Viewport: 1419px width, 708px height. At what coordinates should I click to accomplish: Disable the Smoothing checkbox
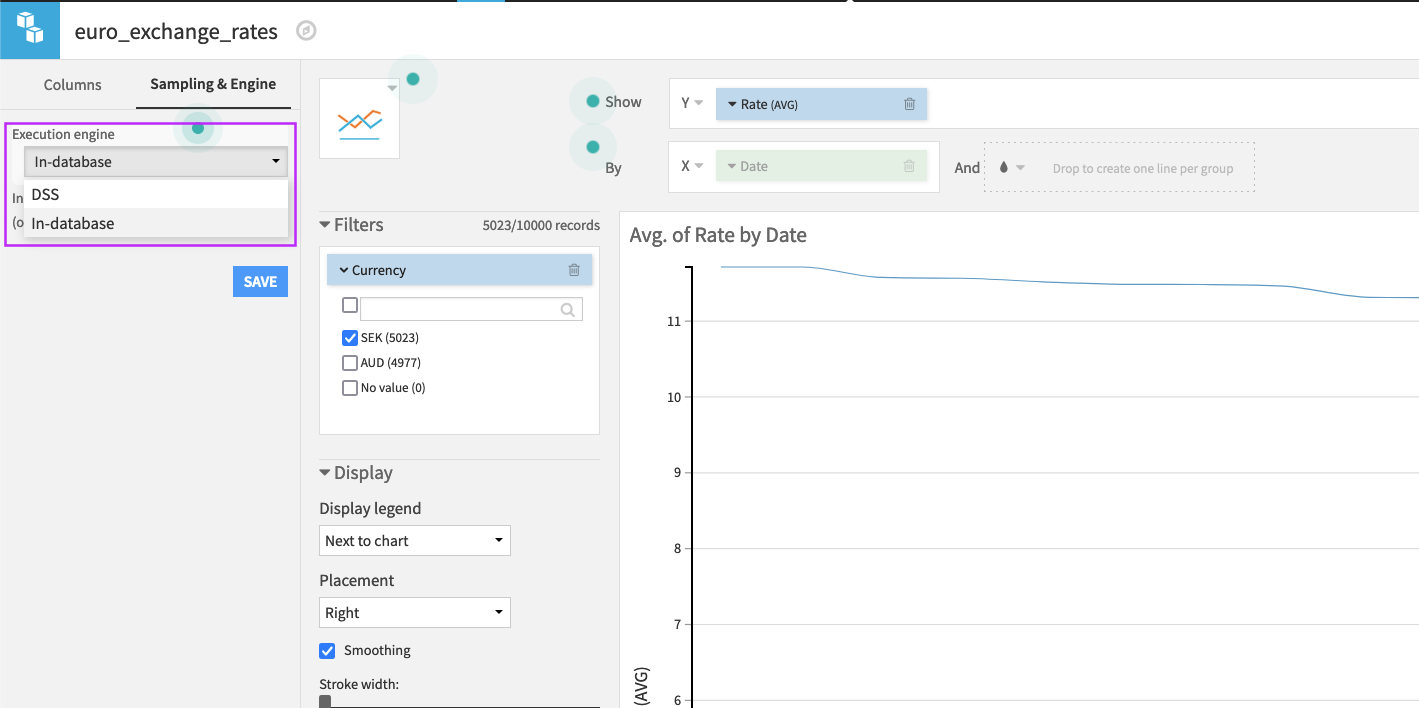tap(327, 651)
